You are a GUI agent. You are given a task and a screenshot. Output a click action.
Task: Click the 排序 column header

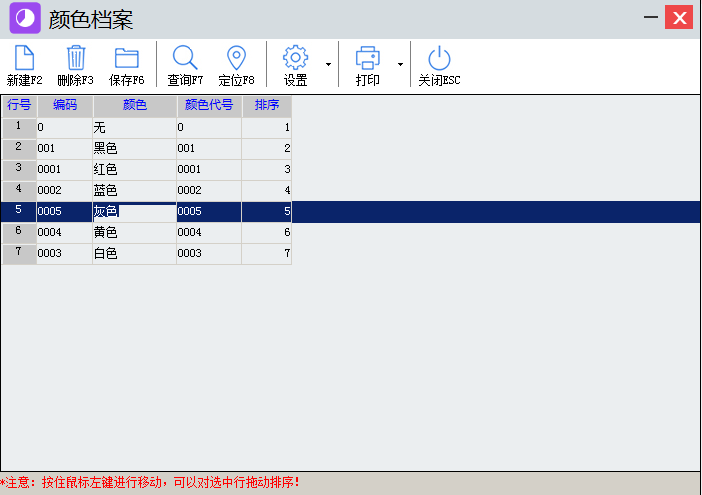coord(266,105)
